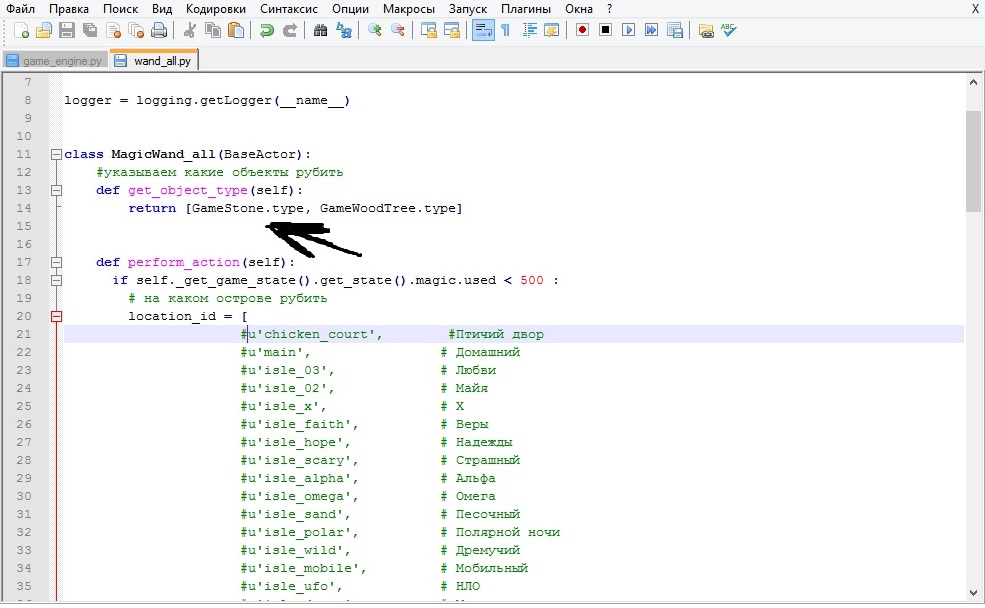Open the Кодировки menu
Screen dimensions: 985x608
click(215, 9)
